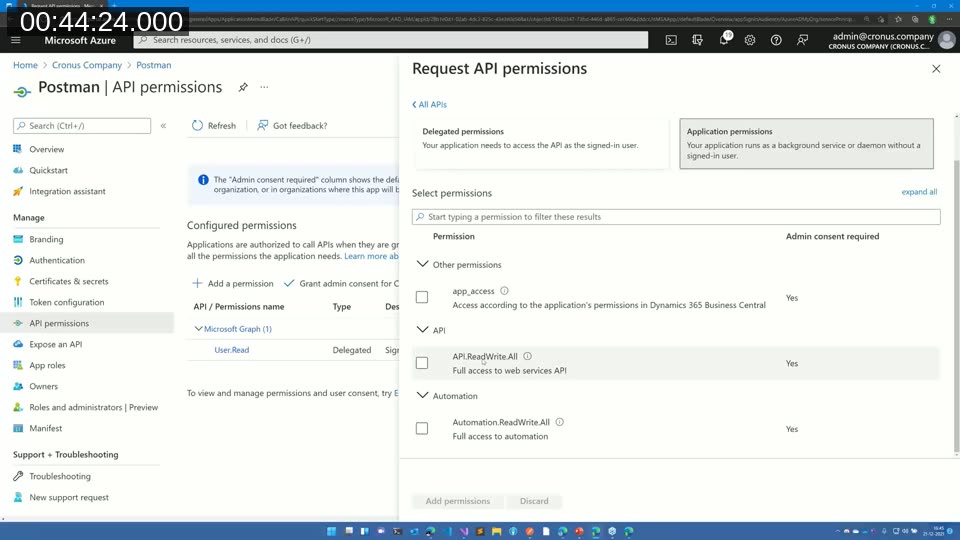Click Grant admin consent button
Viewport: 960px width, 540px height.
pos(342,283)
